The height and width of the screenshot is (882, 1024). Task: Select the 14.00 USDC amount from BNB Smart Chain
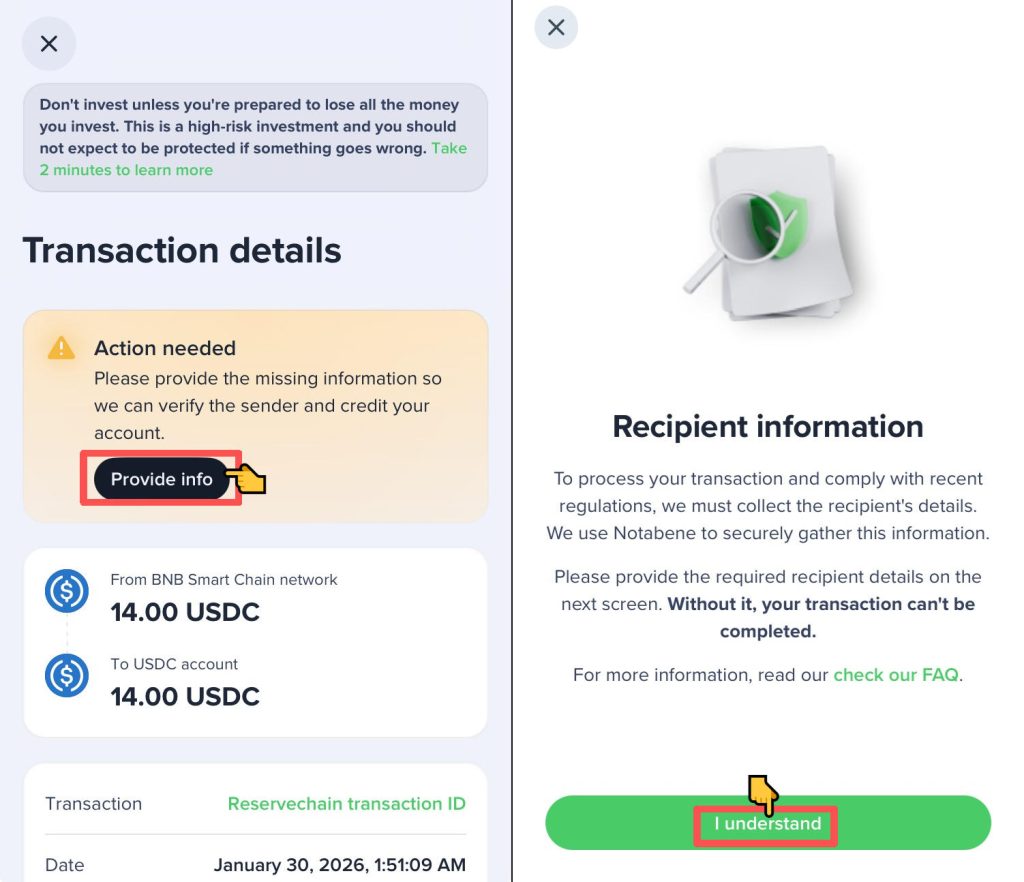point(185,612)
